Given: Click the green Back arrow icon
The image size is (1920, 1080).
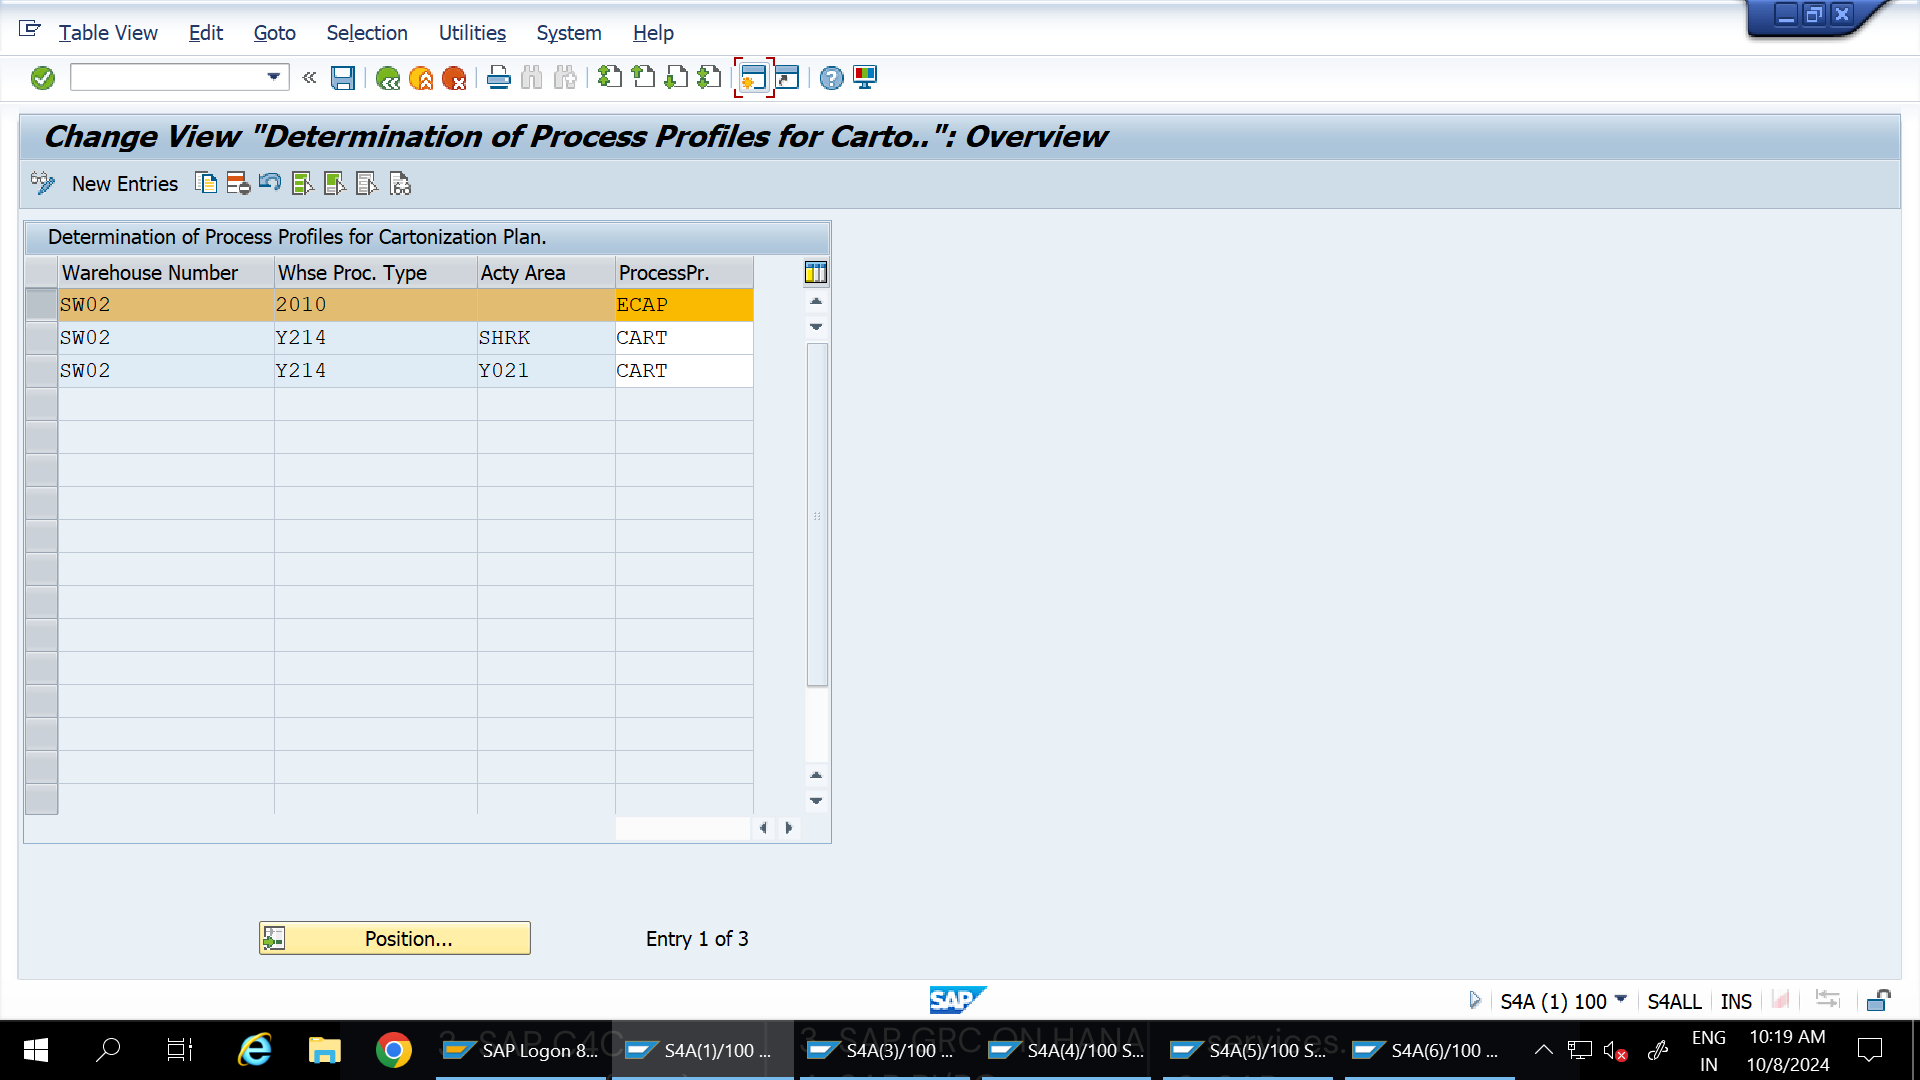Looking at the screenshot, I should pyautogui.click(x=389, y=77).
